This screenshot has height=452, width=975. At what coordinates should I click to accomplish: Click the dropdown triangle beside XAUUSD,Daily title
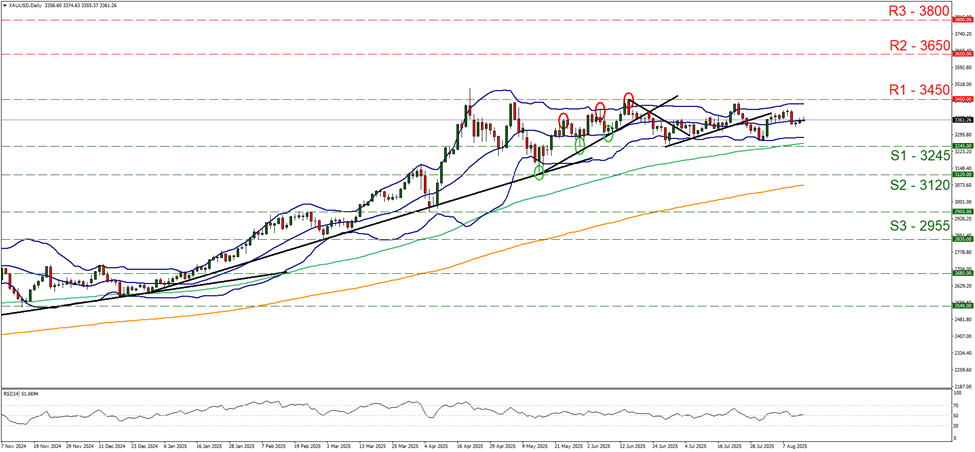pos(4,5)
